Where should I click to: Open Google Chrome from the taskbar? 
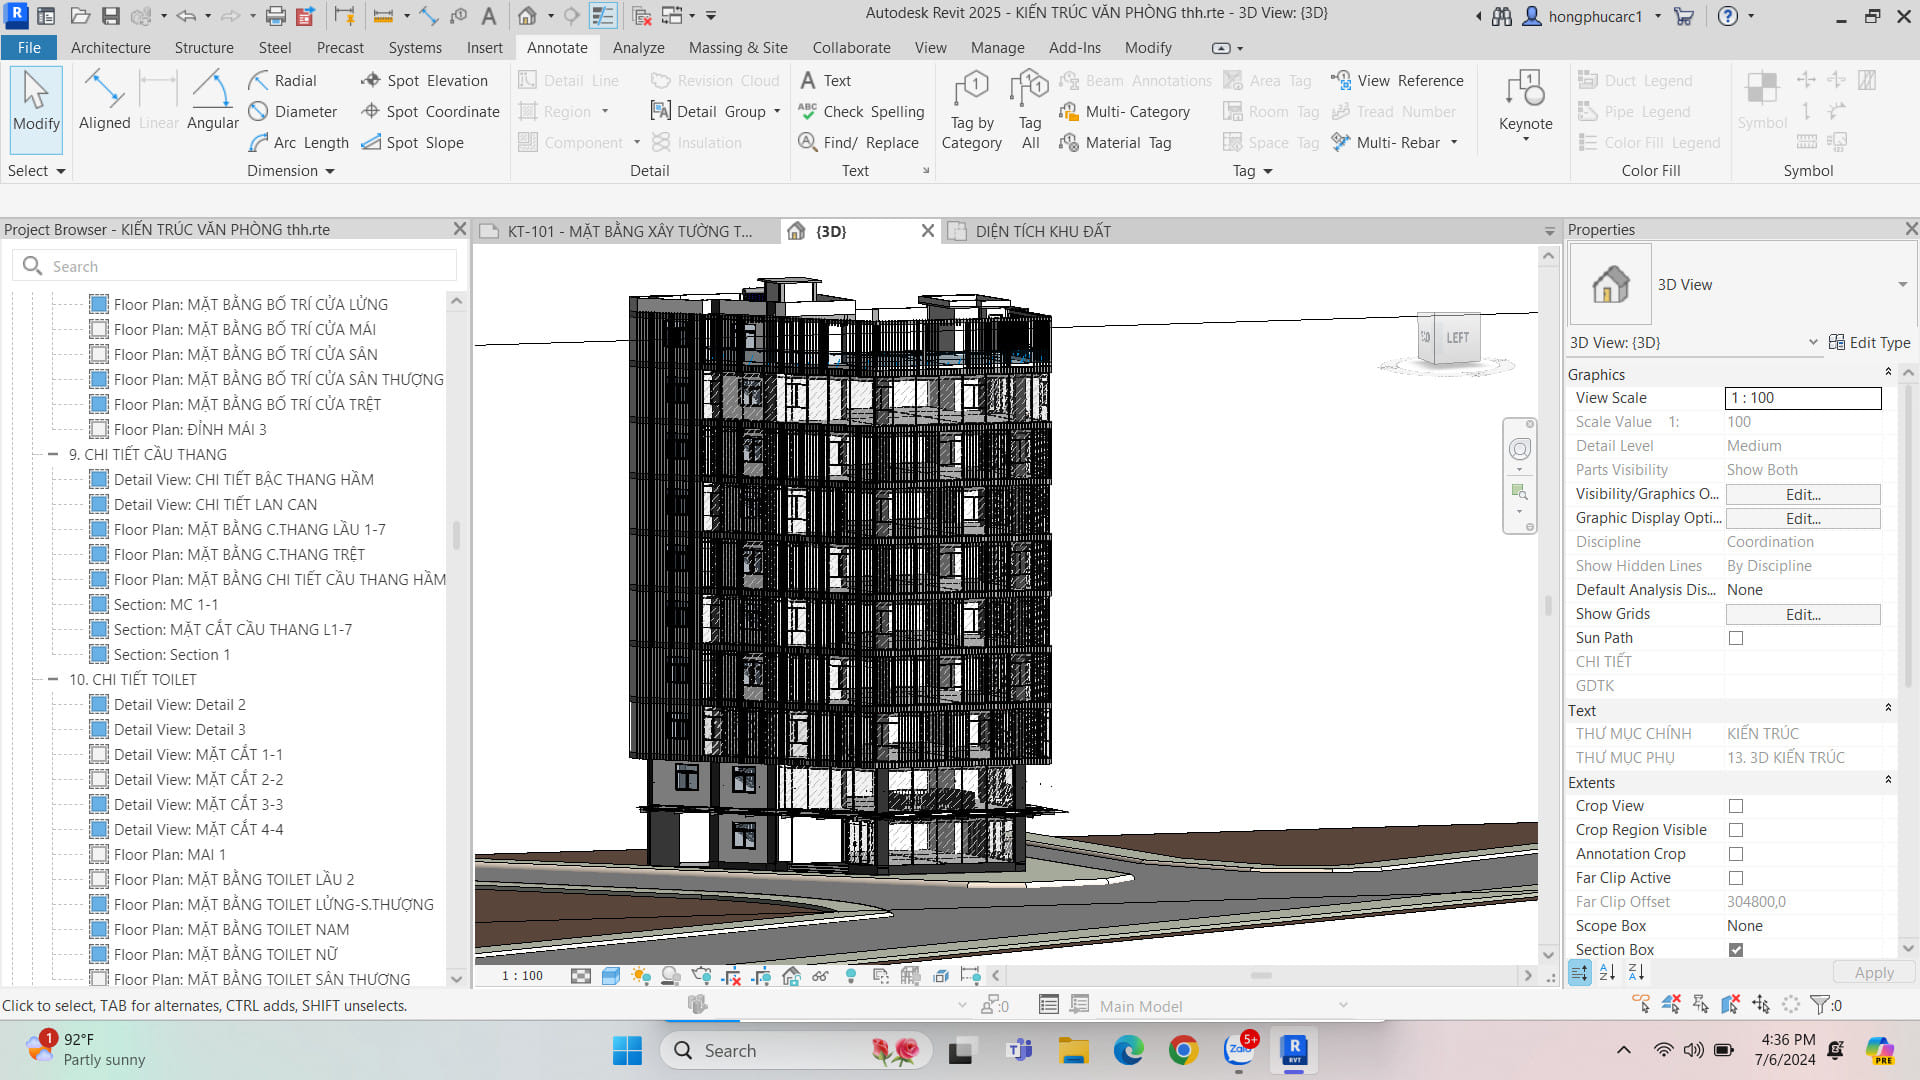(x=1183, y=1050)
